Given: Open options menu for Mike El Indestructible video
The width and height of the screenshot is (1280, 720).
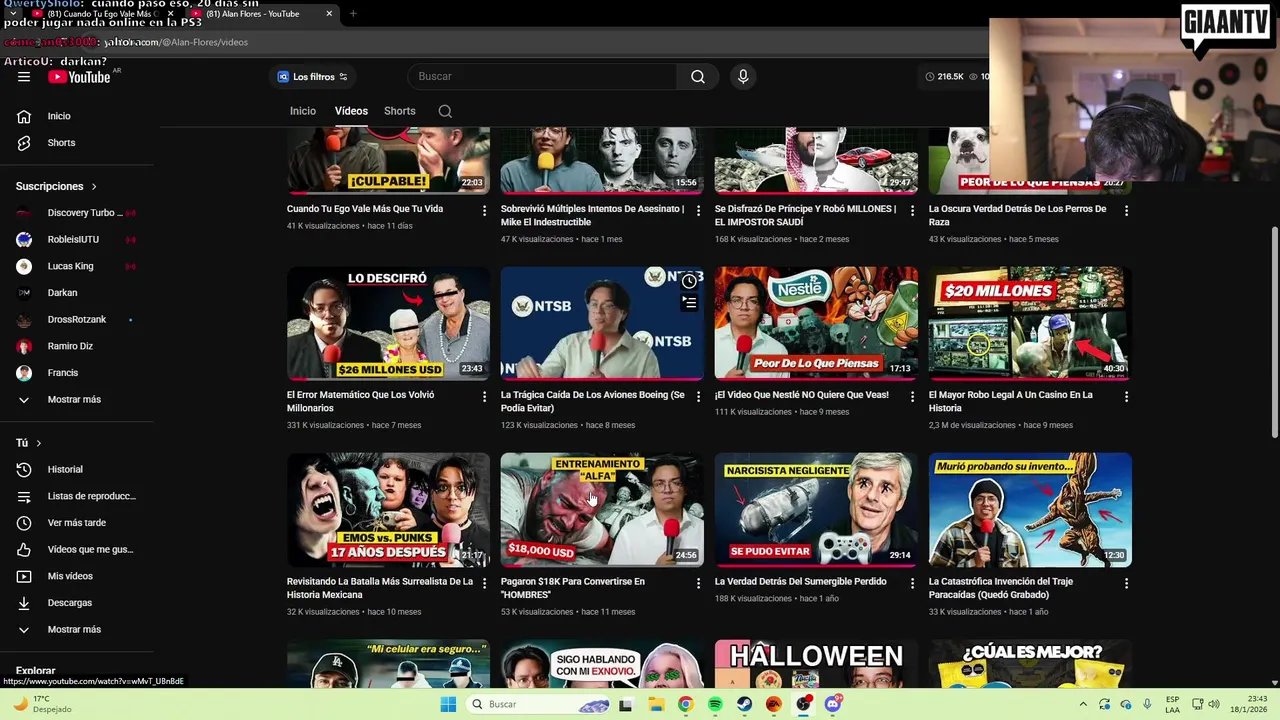Looking at the screenshot, I should click(698, 211).
